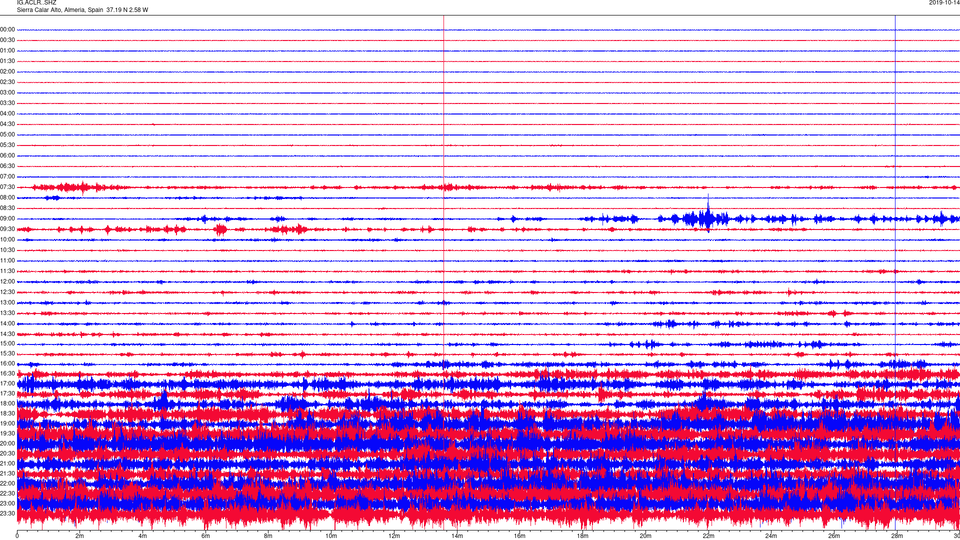Viewport: 960px width, 540px height.
Task: Select the 11:00 time label
Action: point(7,261)
